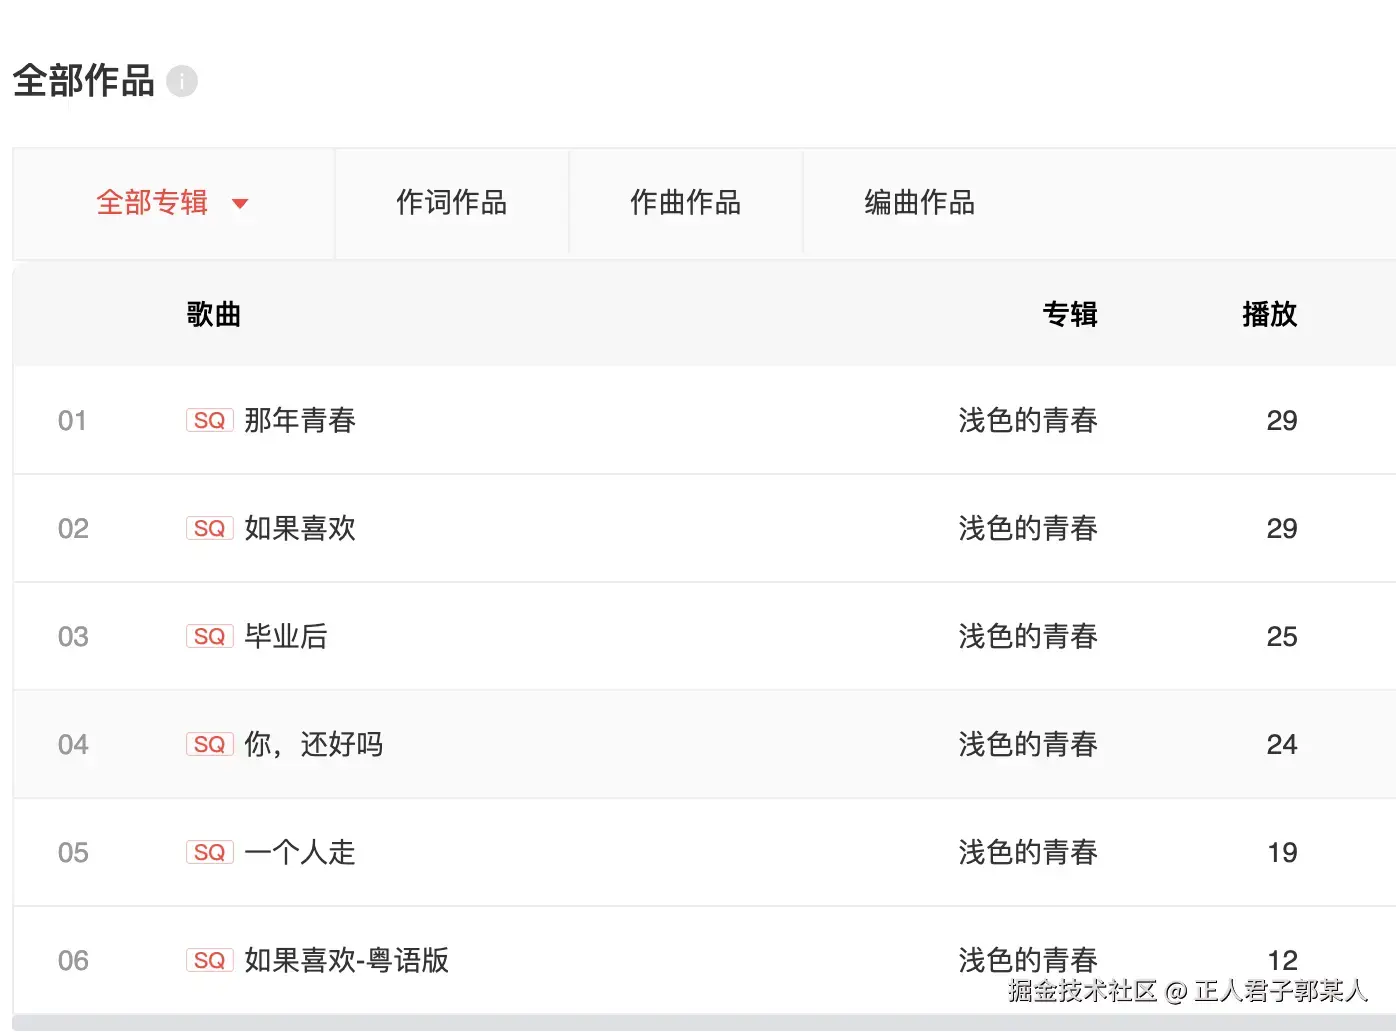Image resolution: width=1396 pixels, height=1032 pixels.
Task: Click the SQ badge for 一个人走
Action: [x=210, y=852]
